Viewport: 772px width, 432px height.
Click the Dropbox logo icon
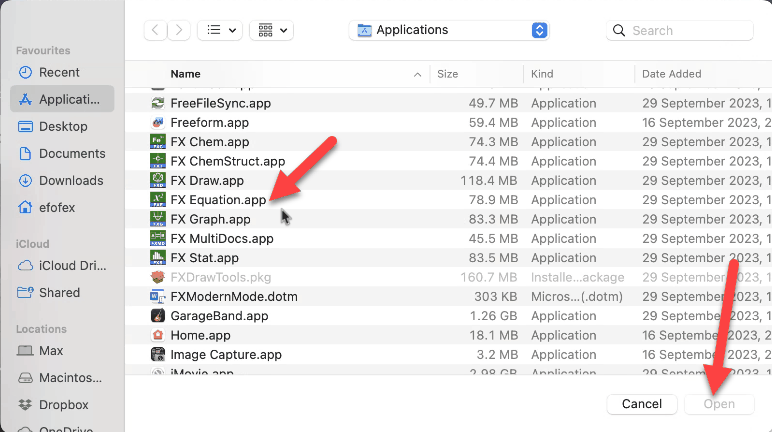pos(25,405)
